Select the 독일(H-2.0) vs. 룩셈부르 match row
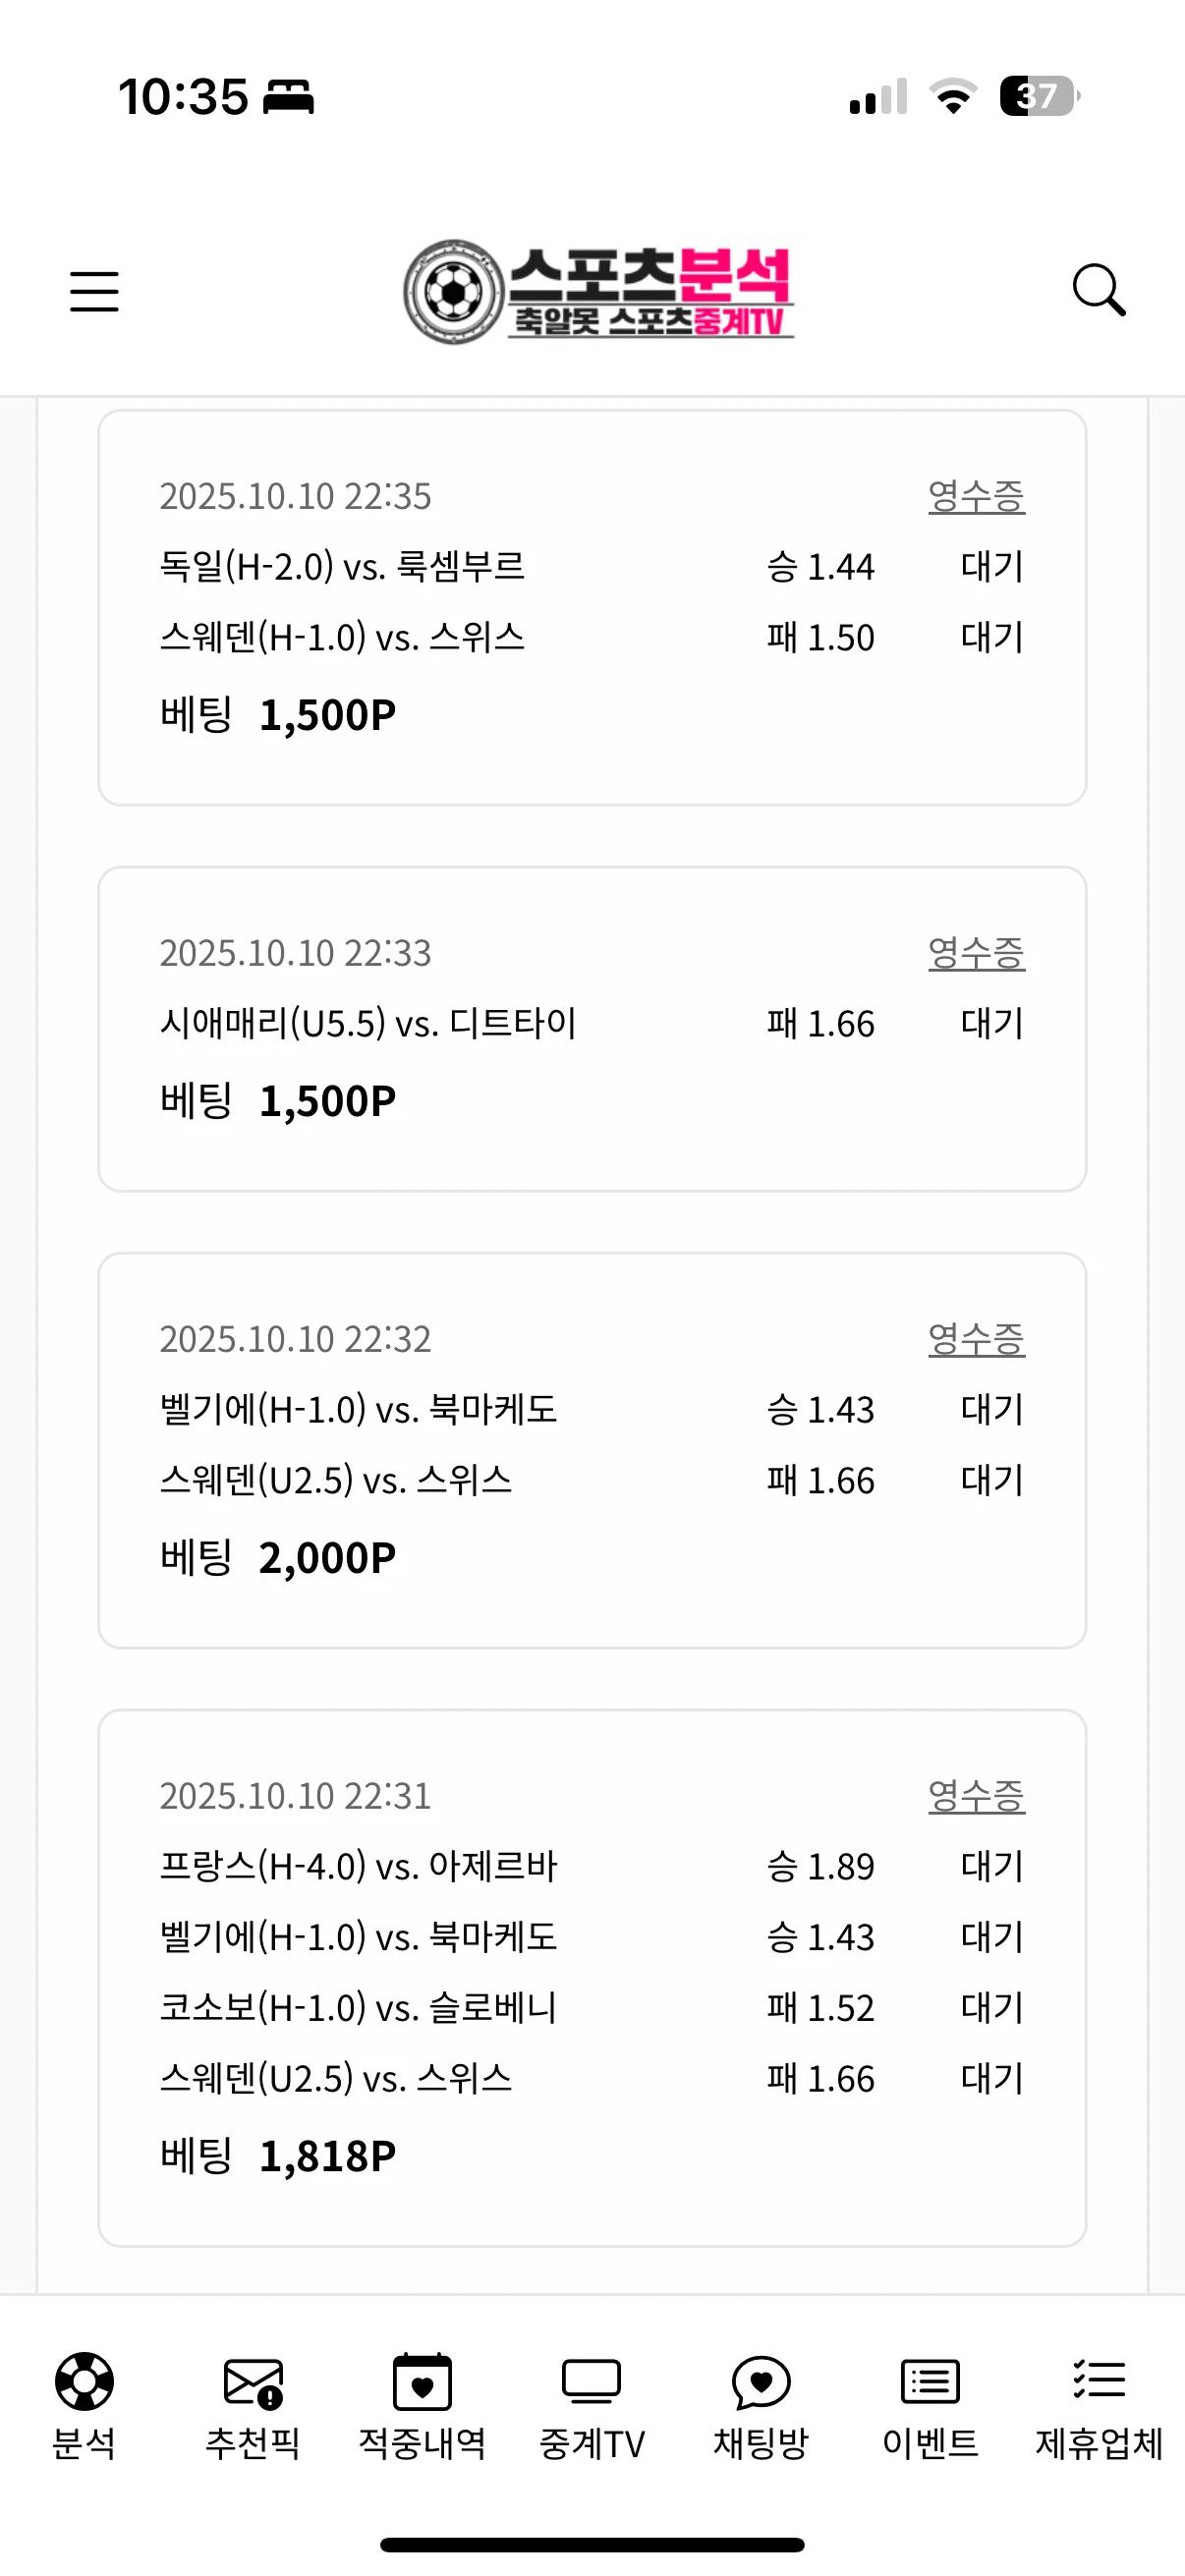Screen dimensions: 1185x2576 [x=343, y=567]
